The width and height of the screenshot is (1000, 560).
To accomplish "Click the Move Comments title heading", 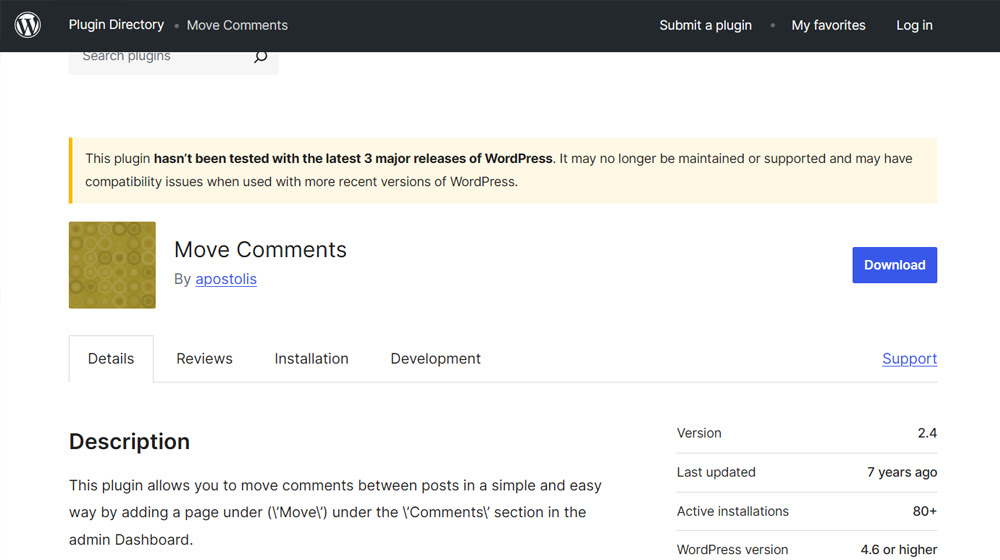I will click(260, 249).
